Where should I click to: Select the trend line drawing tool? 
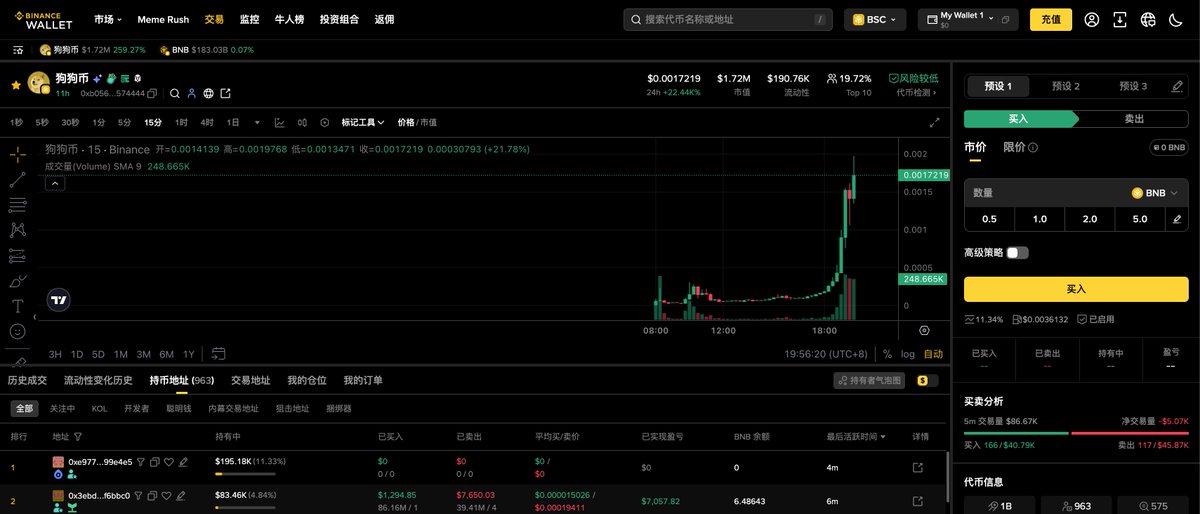pyautogui.click(x=18, y=180)
